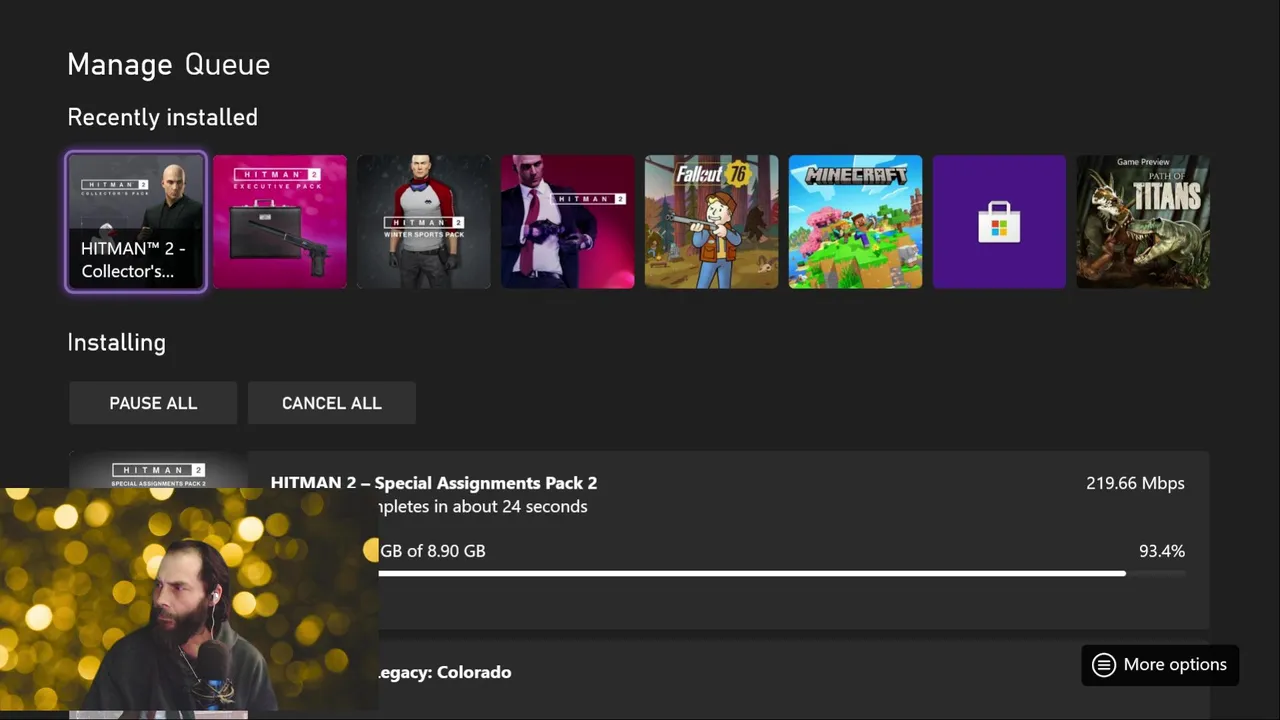Select HITMAN 2 Executive Pack tile

(280, 222)
